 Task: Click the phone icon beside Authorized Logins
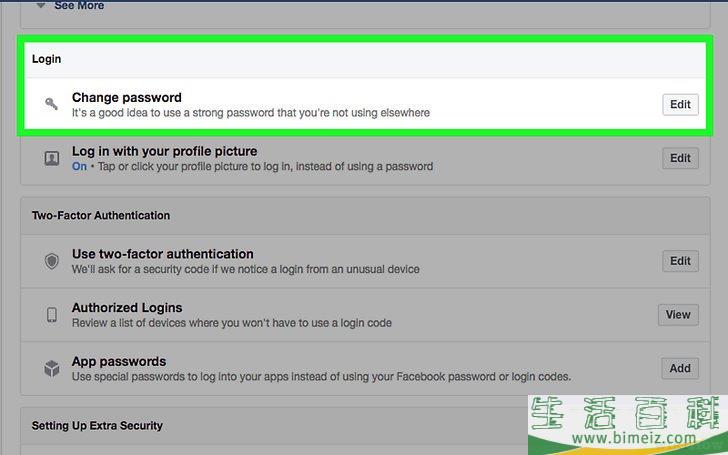pyautogui.click(x=52, y=315)
